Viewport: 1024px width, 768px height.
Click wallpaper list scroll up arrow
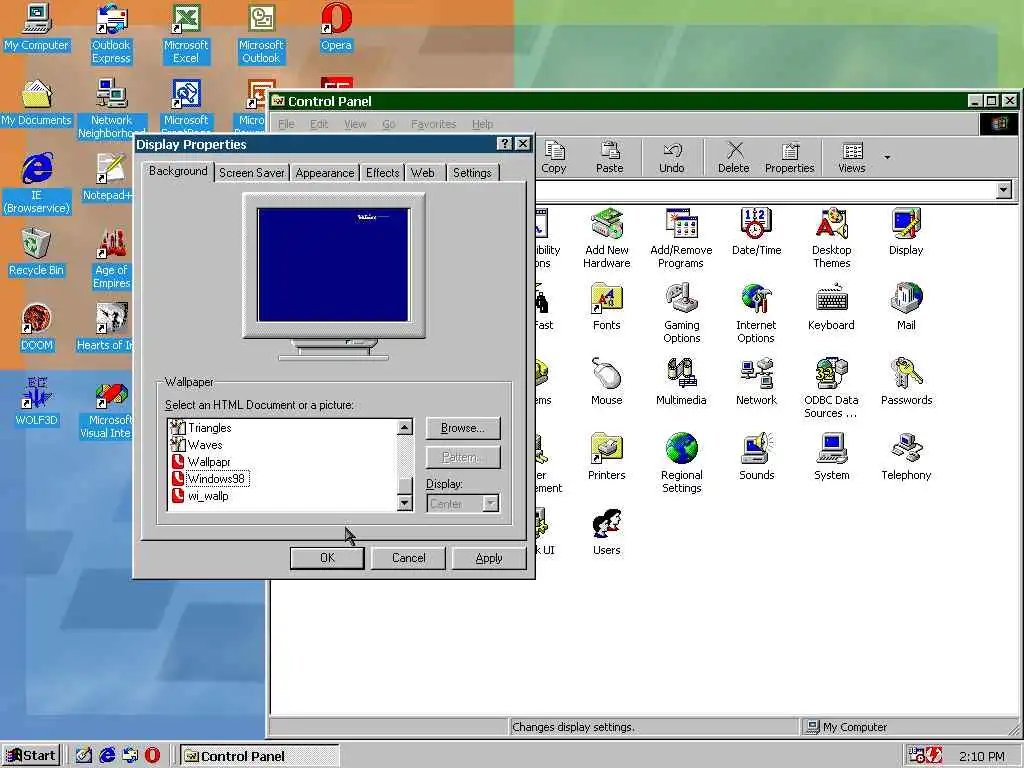[x=405, y=427]
